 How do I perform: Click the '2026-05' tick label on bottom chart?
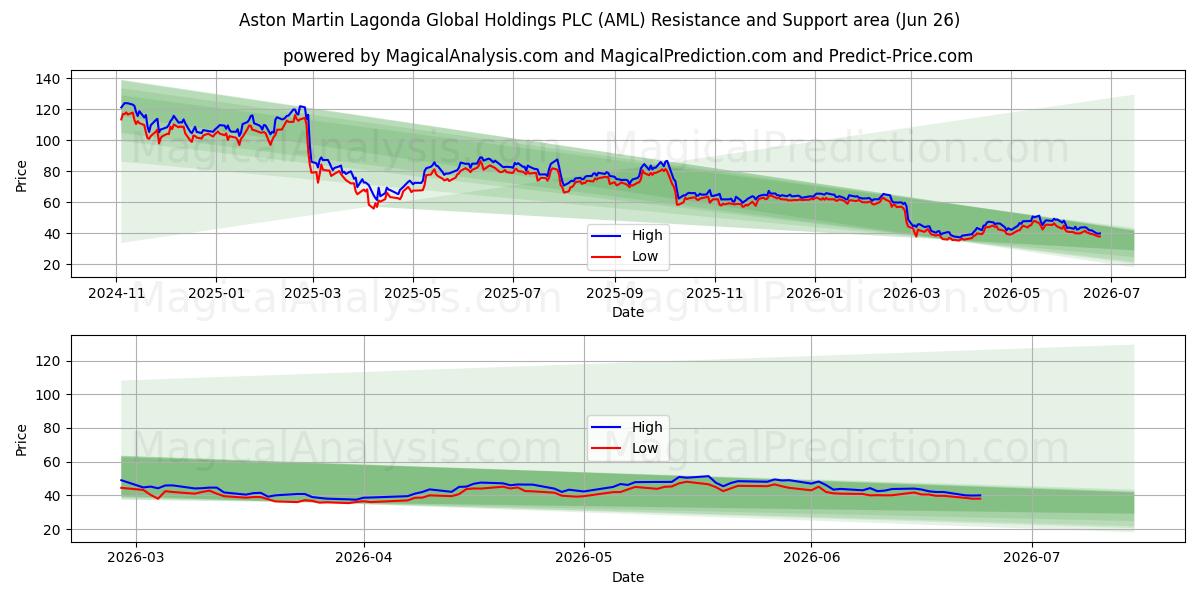click(x=585, y=558)
